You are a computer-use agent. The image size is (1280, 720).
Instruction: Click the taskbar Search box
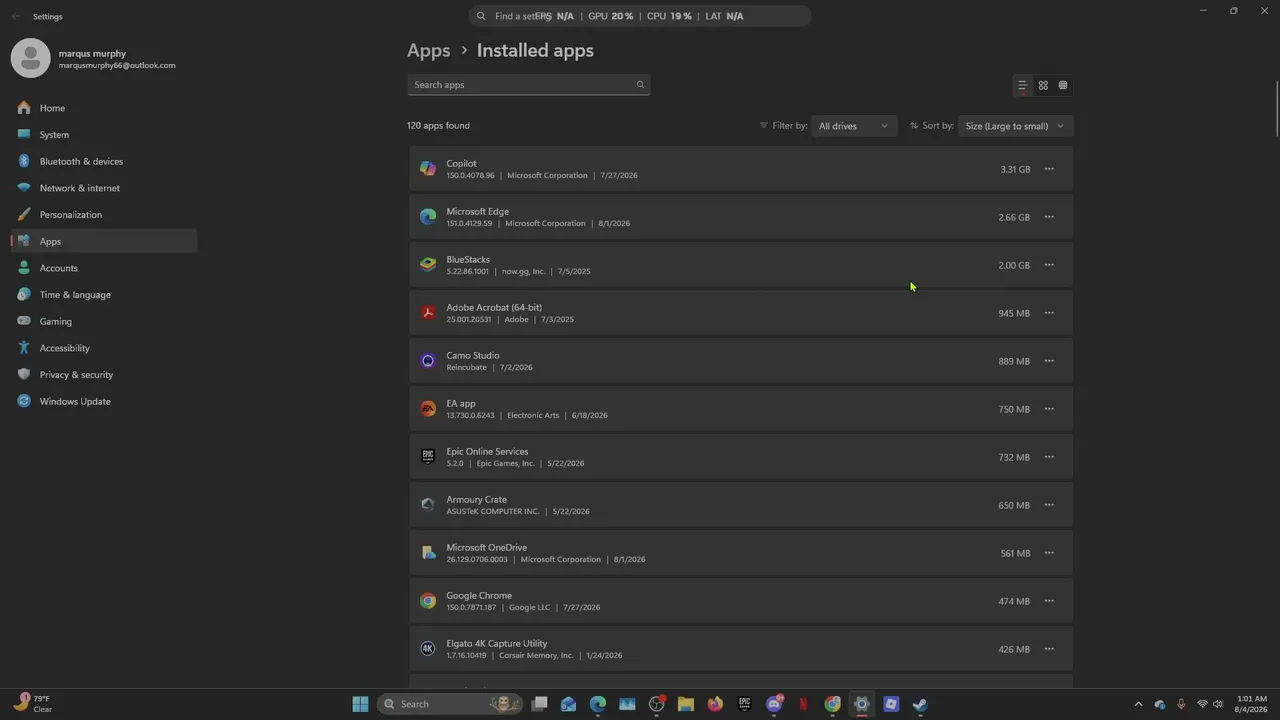(452, 704)
